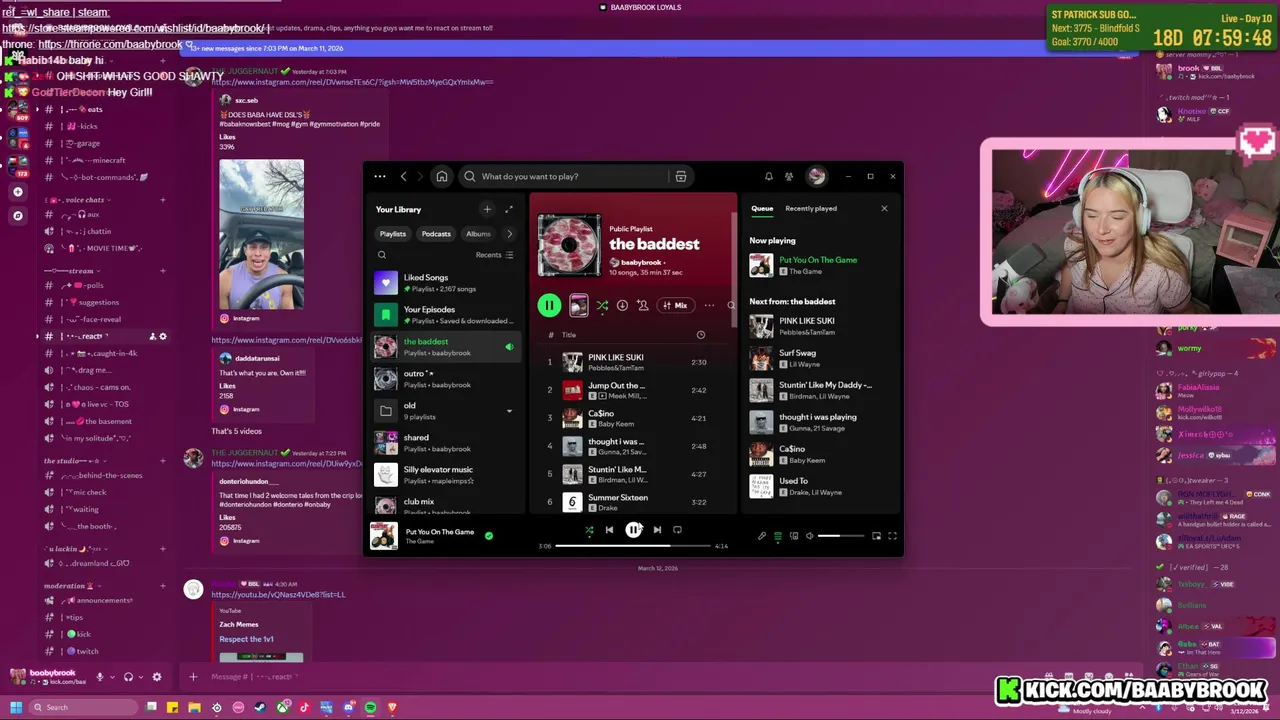This screenshot has height=720, width=1280.
Task: Pause playback in bottom player bar
Action: click(x=633, y=530)
